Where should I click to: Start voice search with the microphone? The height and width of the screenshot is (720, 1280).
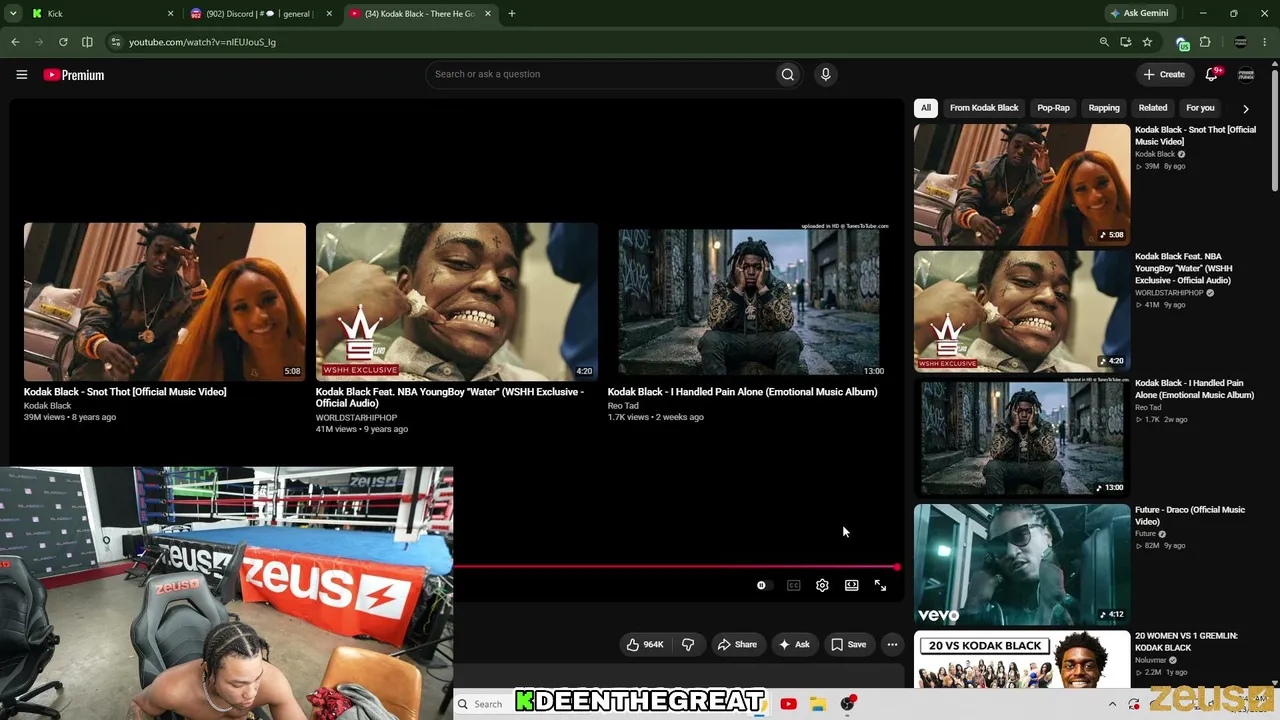click(x=825, y=74)
